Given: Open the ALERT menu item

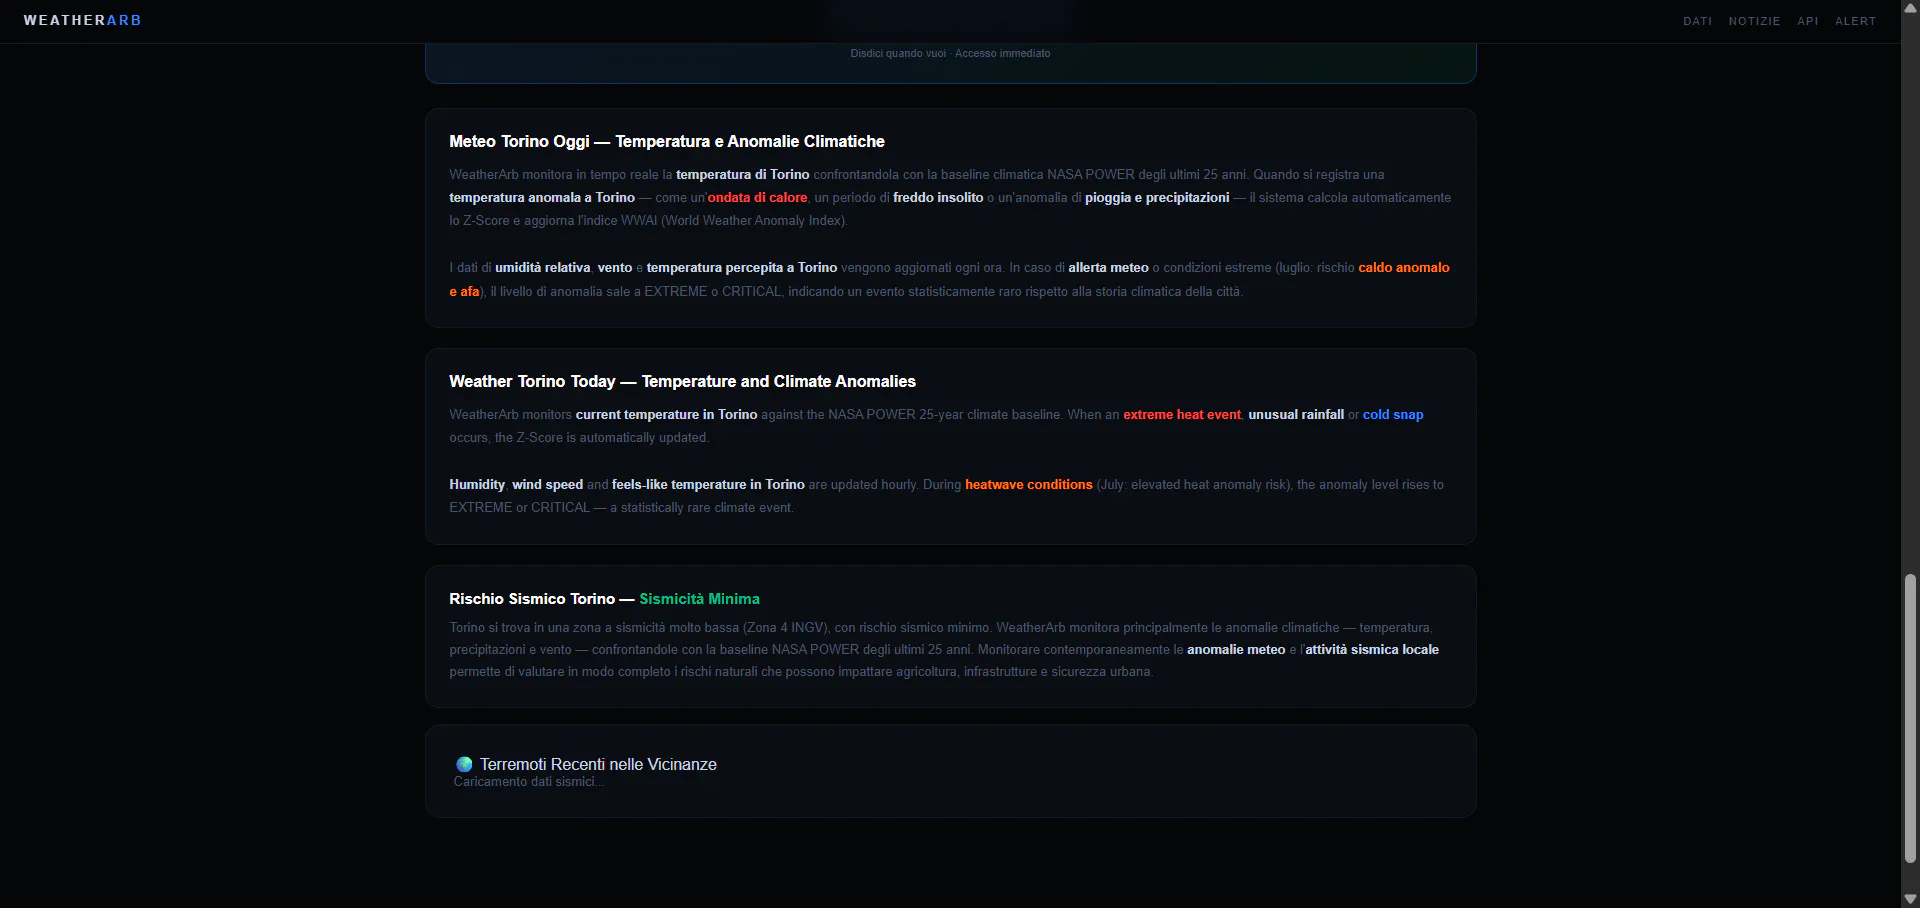Looking at the screenshot, I should click(1855, 21).
